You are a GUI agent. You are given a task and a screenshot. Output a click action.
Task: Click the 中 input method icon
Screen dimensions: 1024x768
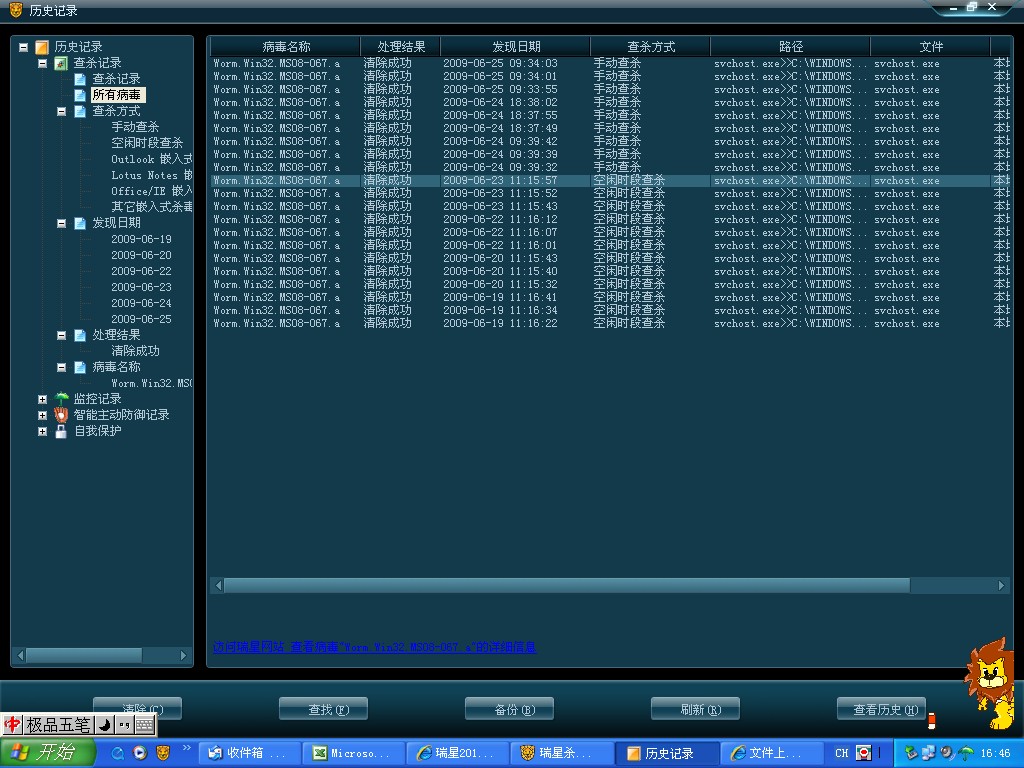[x=12, y=724]
